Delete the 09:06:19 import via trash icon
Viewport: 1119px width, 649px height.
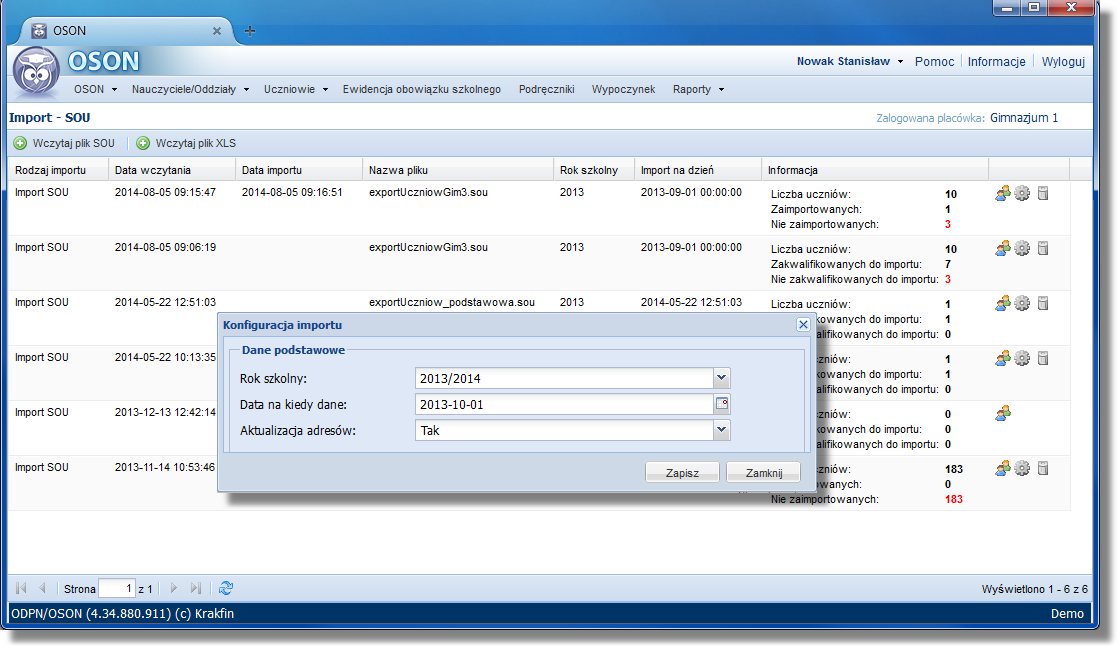(x=1043, y=248)
